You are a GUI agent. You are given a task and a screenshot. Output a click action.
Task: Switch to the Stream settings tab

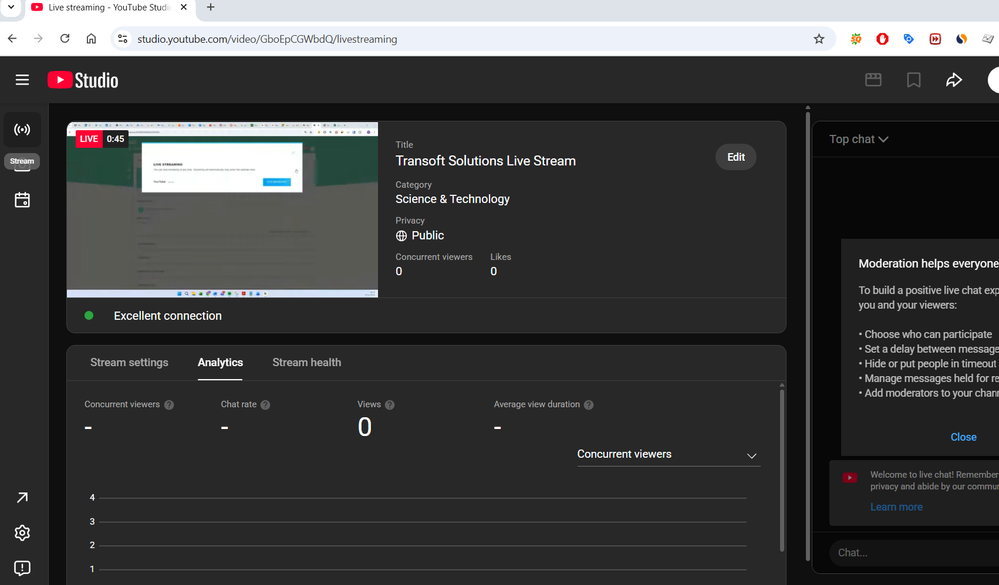[x=129, y=362]
